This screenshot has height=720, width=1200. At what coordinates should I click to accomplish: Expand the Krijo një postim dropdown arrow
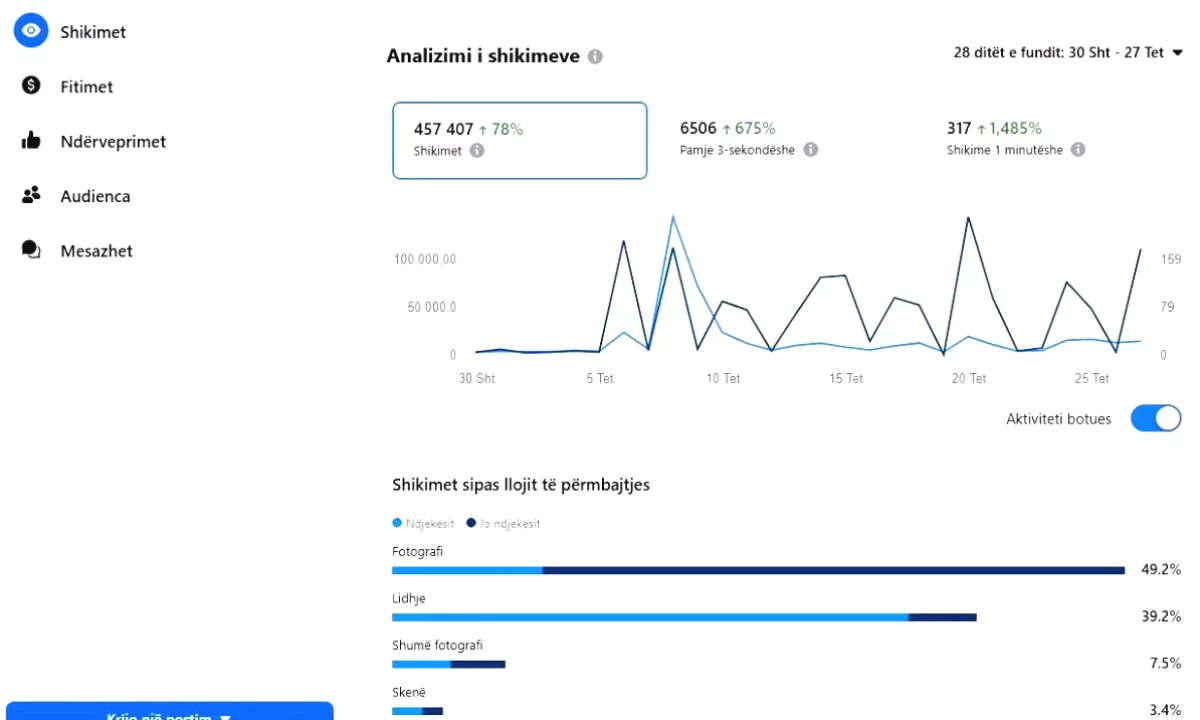225,716
